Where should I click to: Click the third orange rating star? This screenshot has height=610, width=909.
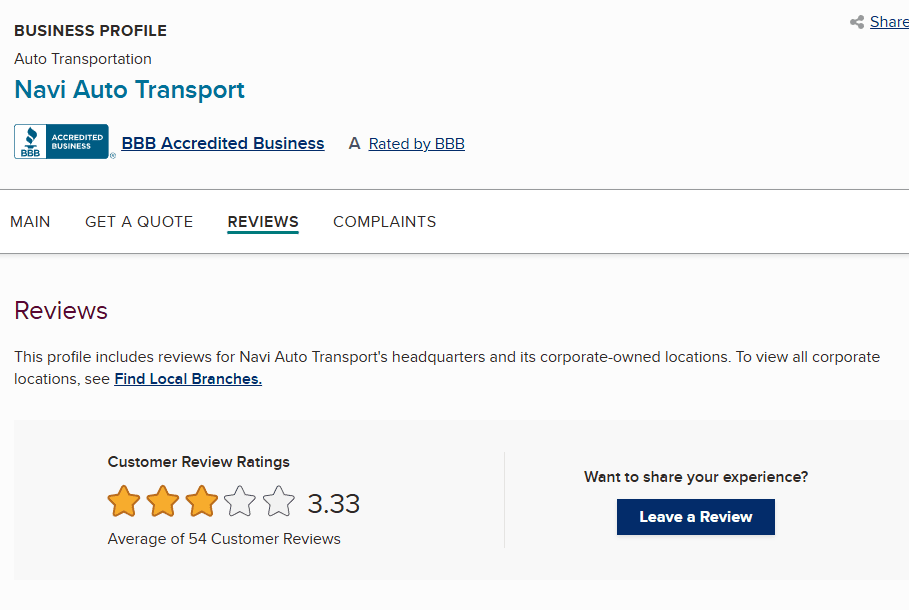pos(202,502)
